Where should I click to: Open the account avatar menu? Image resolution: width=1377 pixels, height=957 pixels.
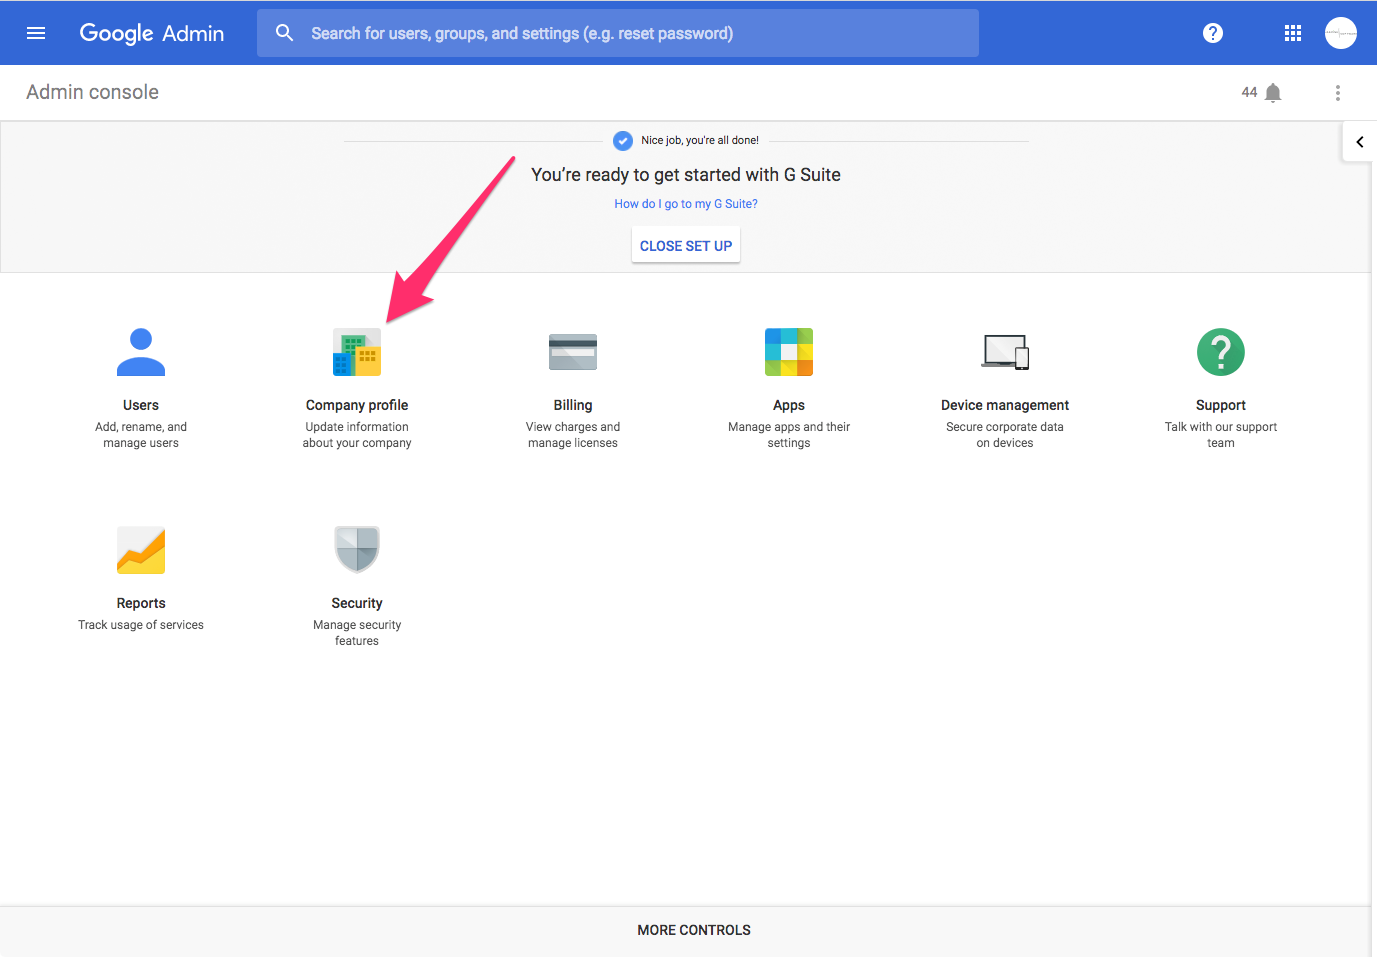[1341, 33]
